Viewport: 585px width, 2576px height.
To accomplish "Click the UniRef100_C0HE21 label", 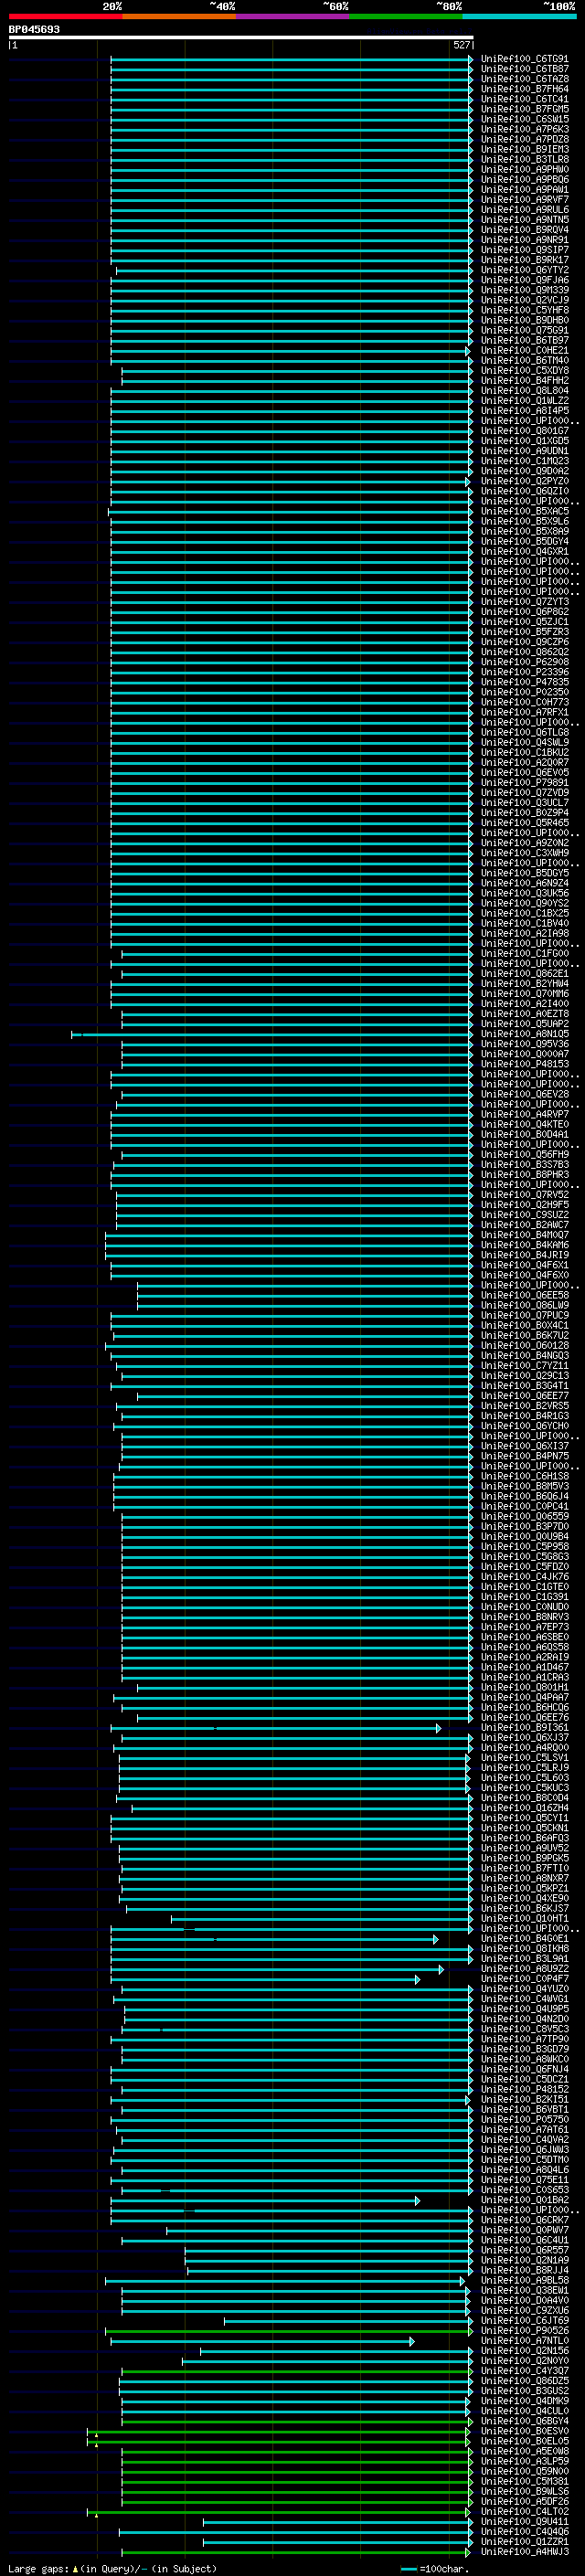I will click(x=524, y=350).
